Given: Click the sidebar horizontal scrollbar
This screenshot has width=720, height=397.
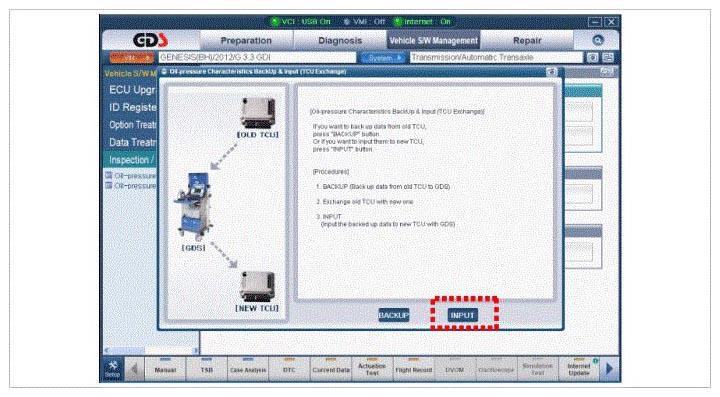Looking at the screenshot, I should (x=151, y=350).
